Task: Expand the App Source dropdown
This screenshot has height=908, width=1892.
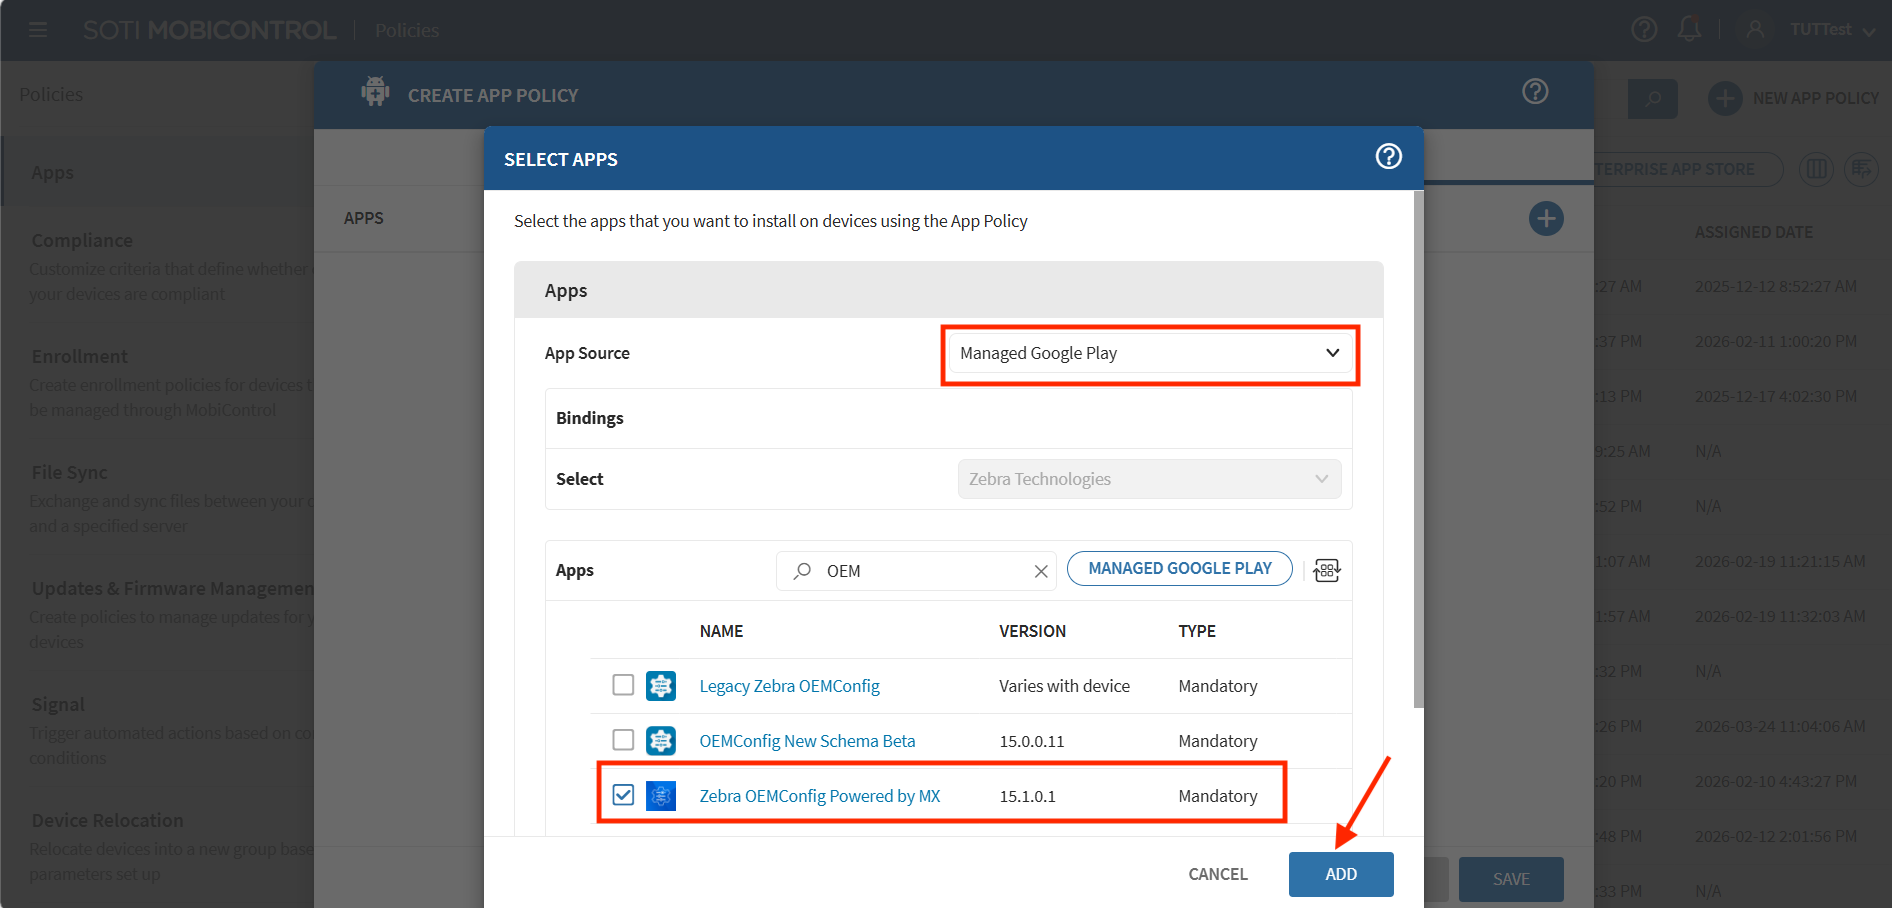Action: [x=1150, y=353]
